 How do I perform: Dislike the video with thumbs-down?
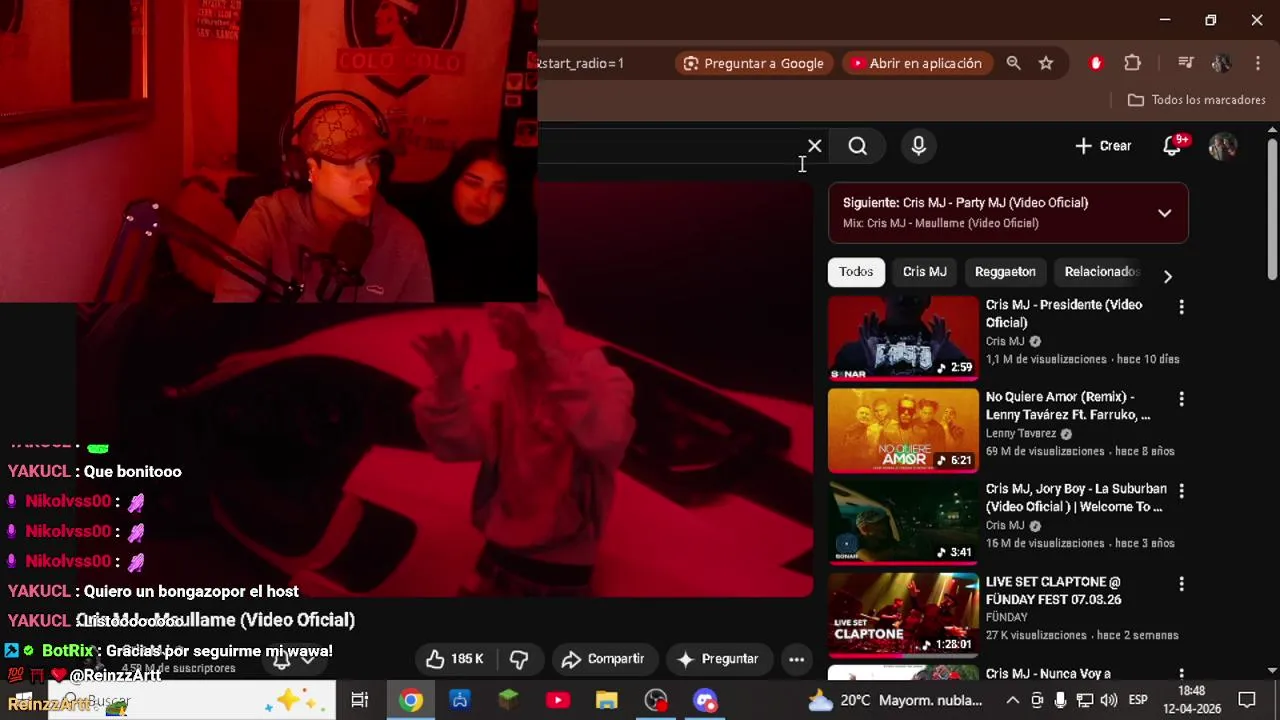(519, 659)
